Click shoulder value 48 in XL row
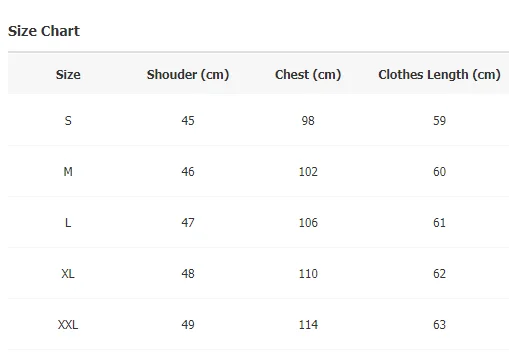The height and width of the screenshot is (360, 509). coord(188,274)
